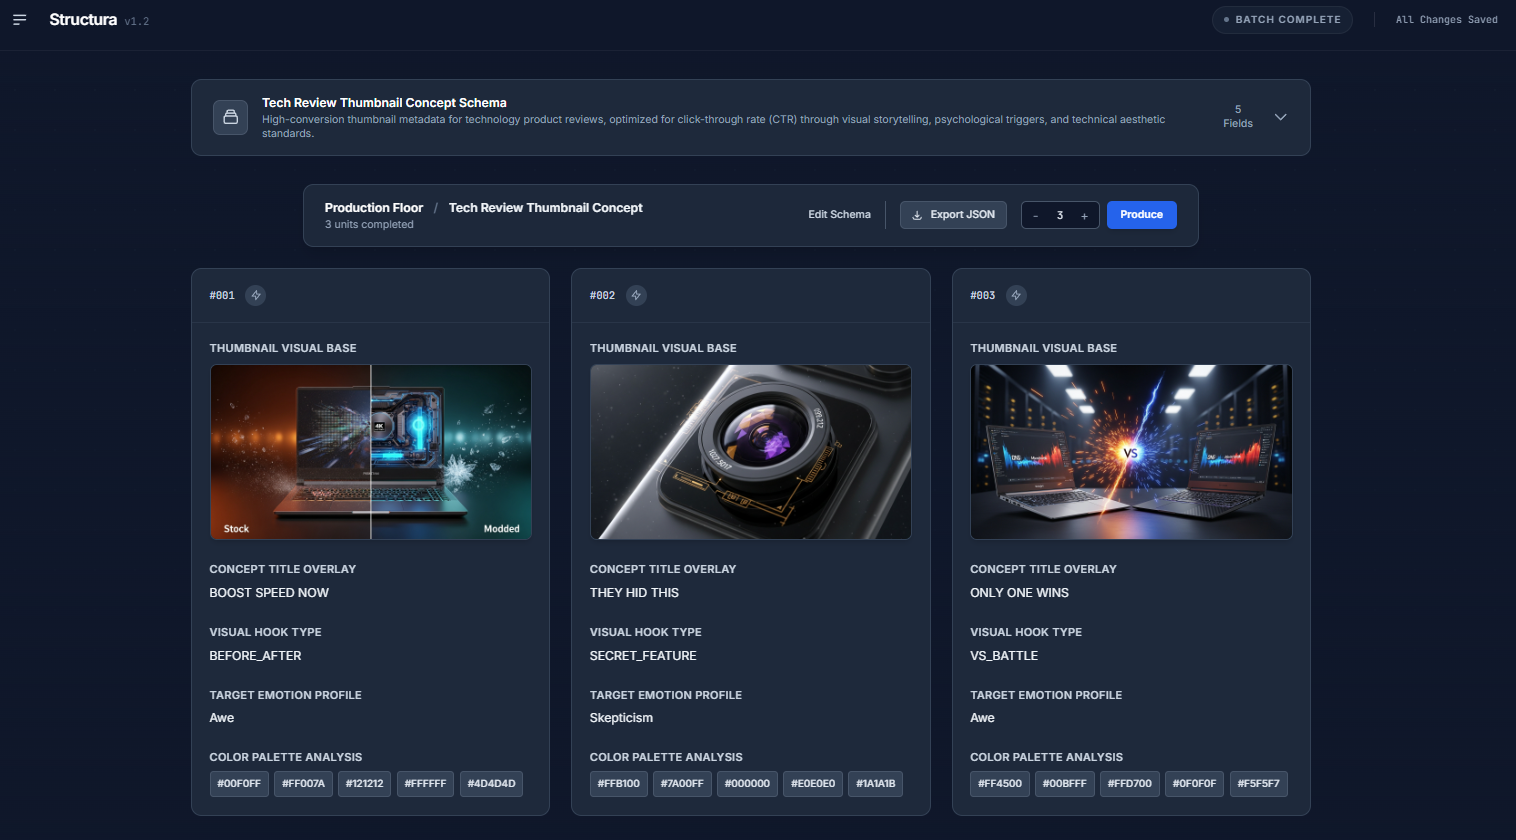Select color swatch #7A00FF

682,784
